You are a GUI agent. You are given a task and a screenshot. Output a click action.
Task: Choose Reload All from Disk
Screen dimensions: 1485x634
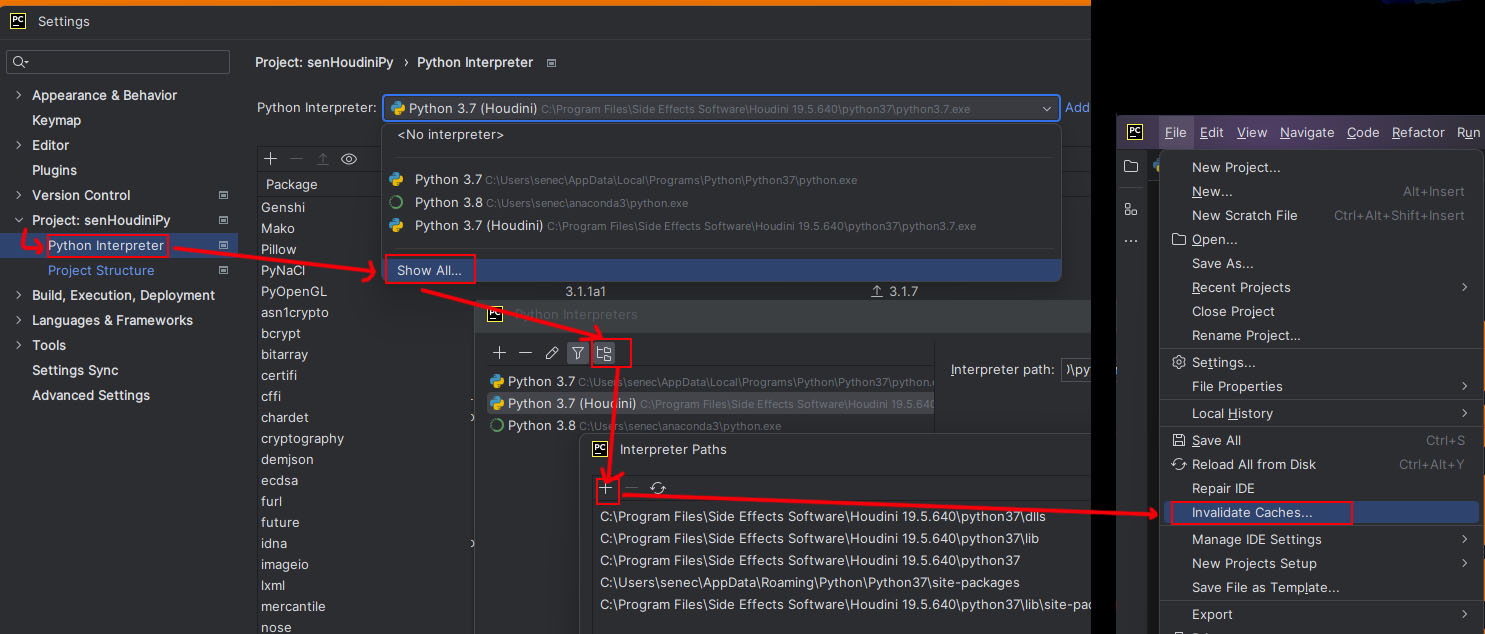click(x=1254, y=464)
